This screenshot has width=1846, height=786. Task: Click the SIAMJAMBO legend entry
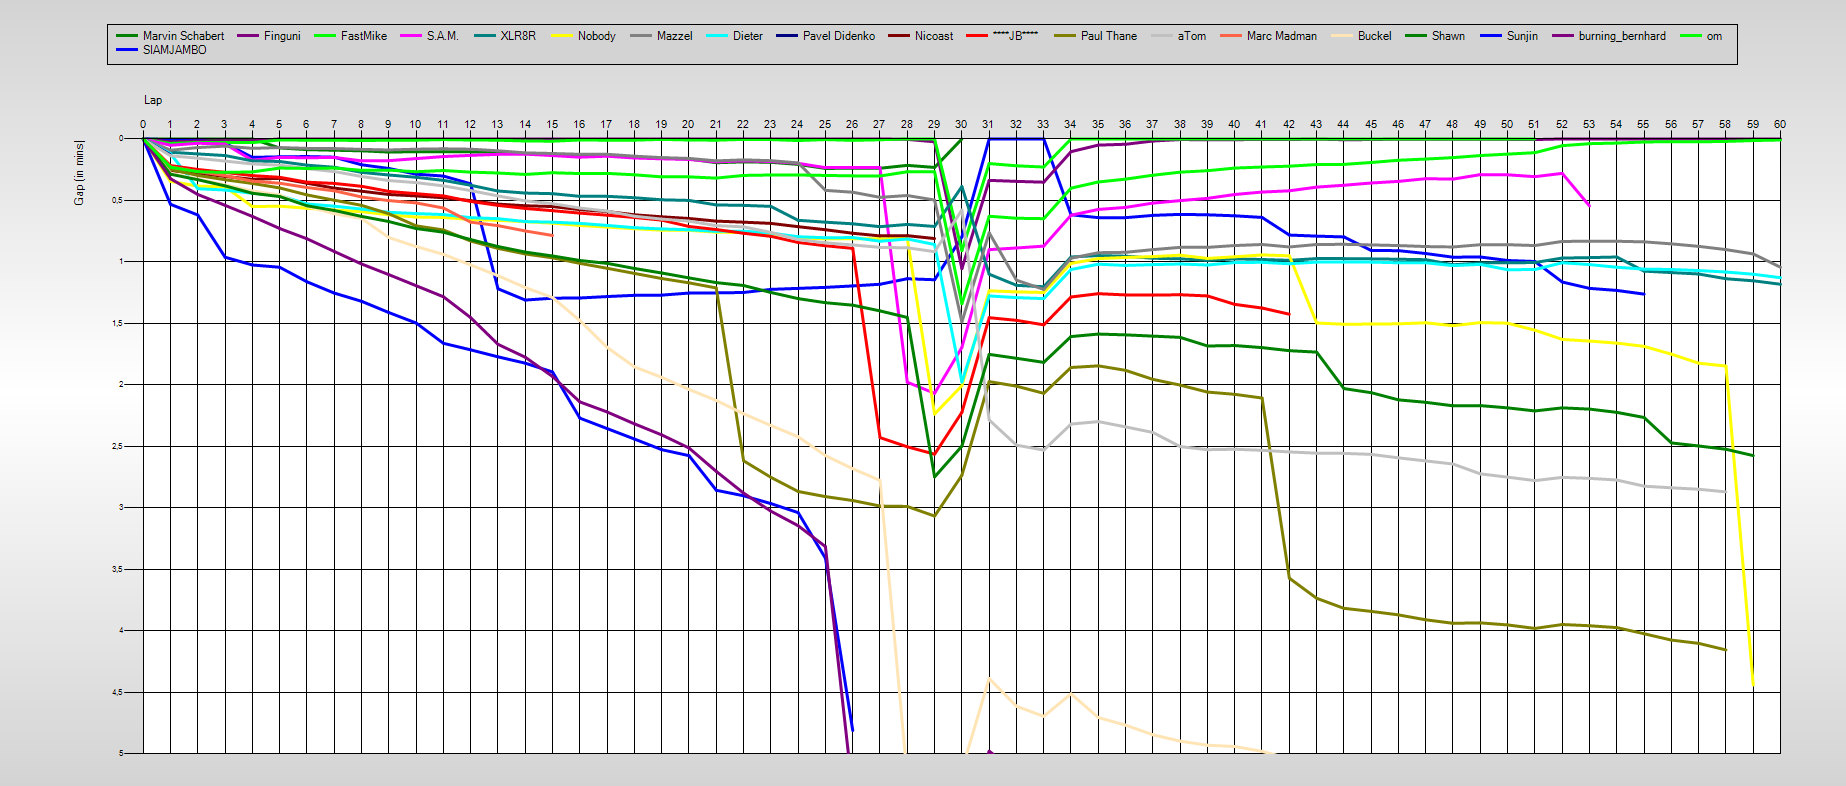[174, 50]
